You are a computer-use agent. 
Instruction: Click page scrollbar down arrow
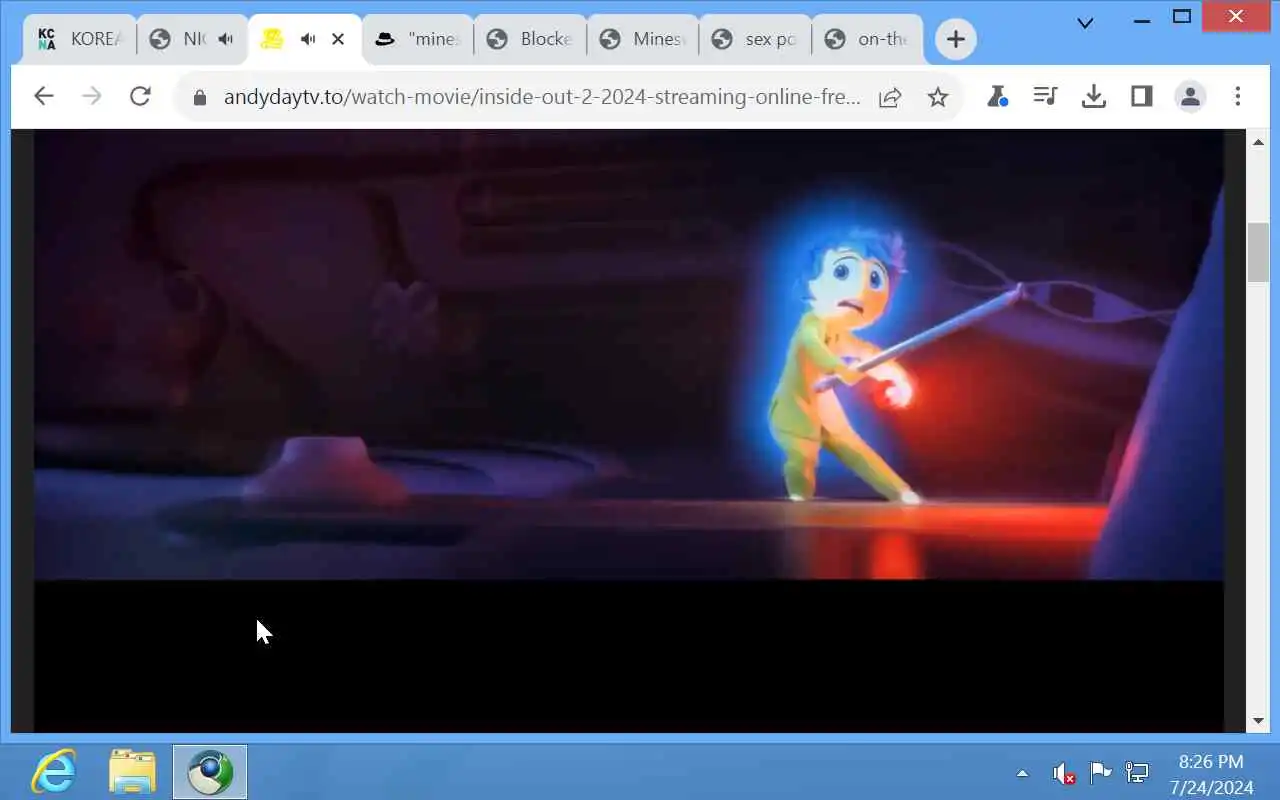click(x=1258, y=720)
